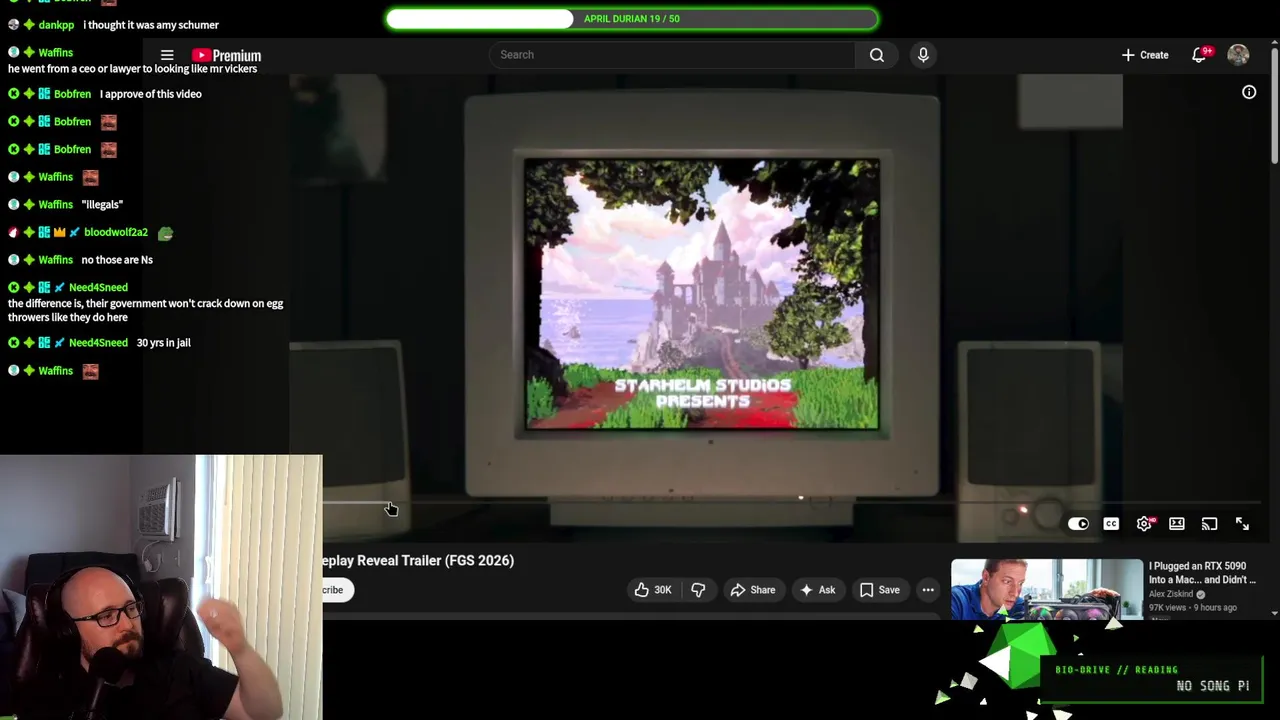This screenshot has height=720, width=1280.
Task: Click the APRIL DURIAN 19 / 50 goal bar
Action: (632, 19)
